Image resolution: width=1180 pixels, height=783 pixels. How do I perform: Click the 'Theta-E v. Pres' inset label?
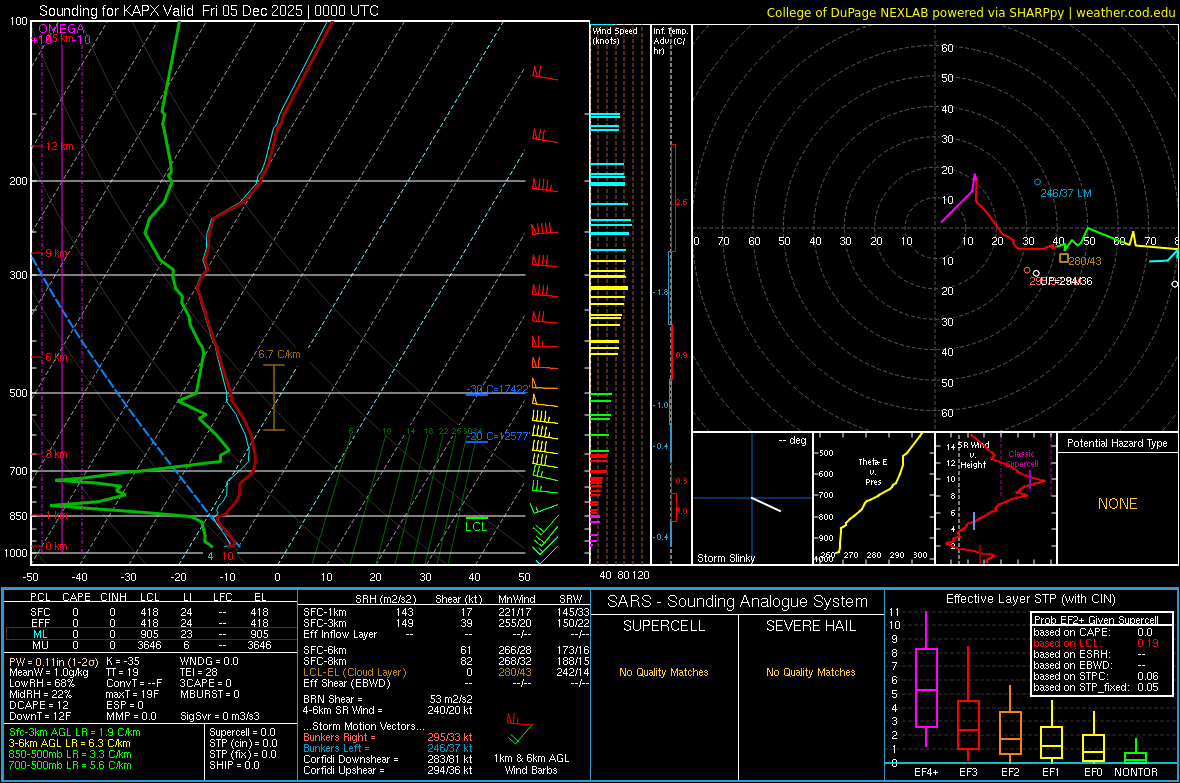click(x=873, y=472)
